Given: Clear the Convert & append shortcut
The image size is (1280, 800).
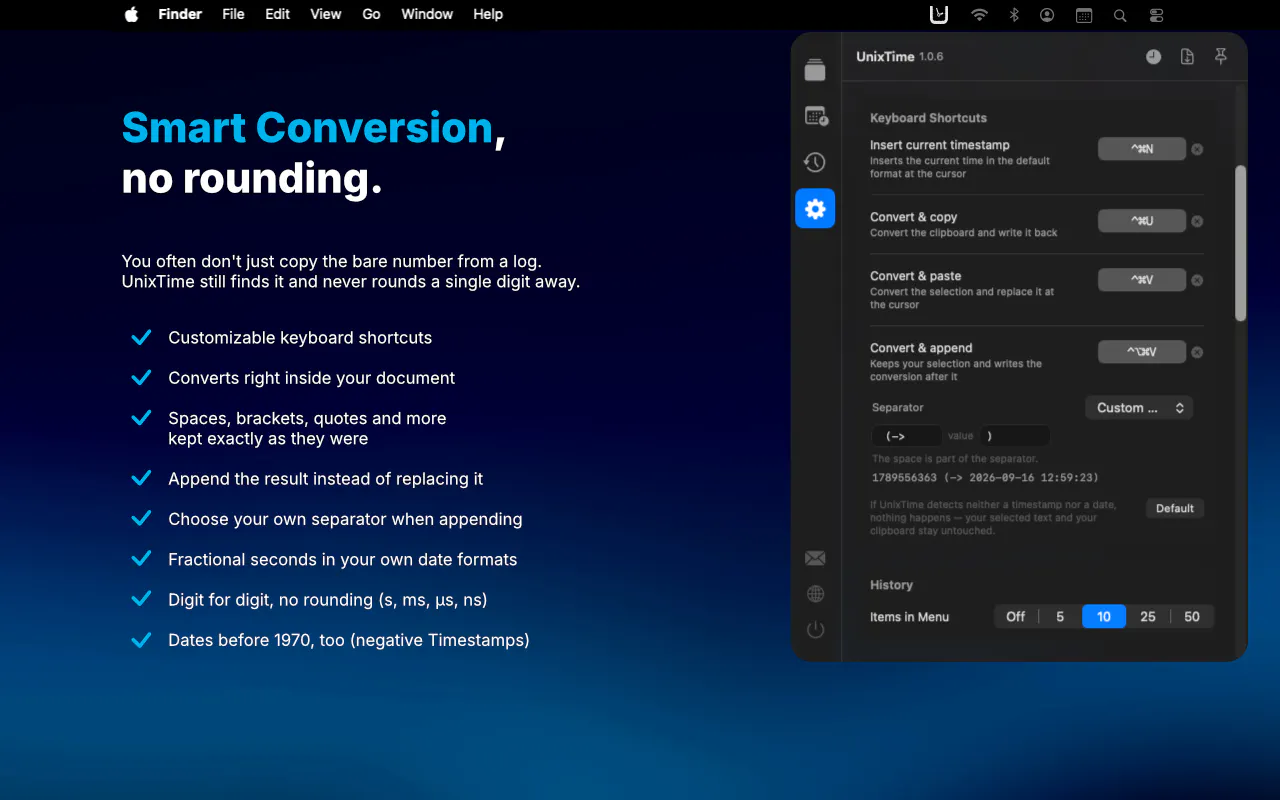Looking at the screenshot, I should [1197, 352].
